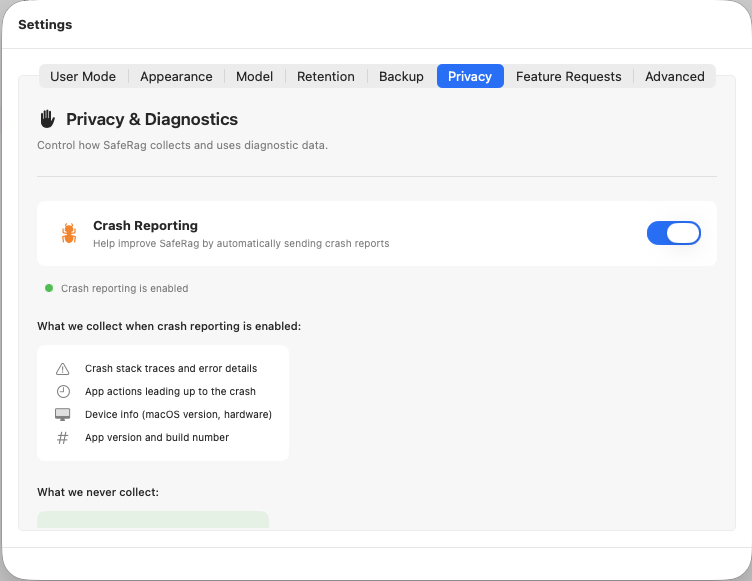Click 'What we never collect:' heading

(98, 492)
